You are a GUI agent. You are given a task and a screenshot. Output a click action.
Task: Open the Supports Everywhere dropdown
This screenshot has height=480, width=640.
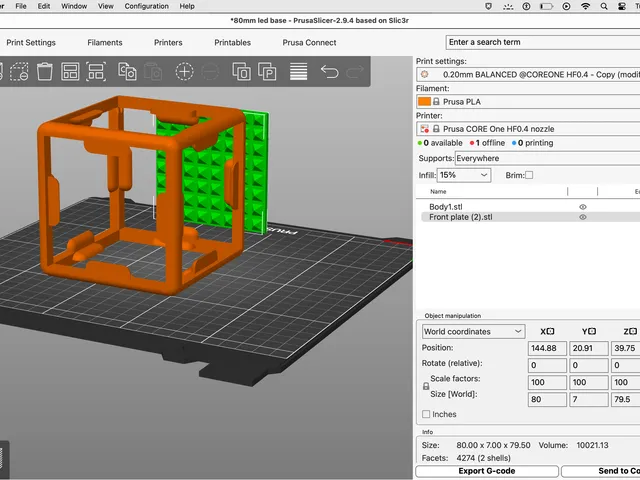547,158
